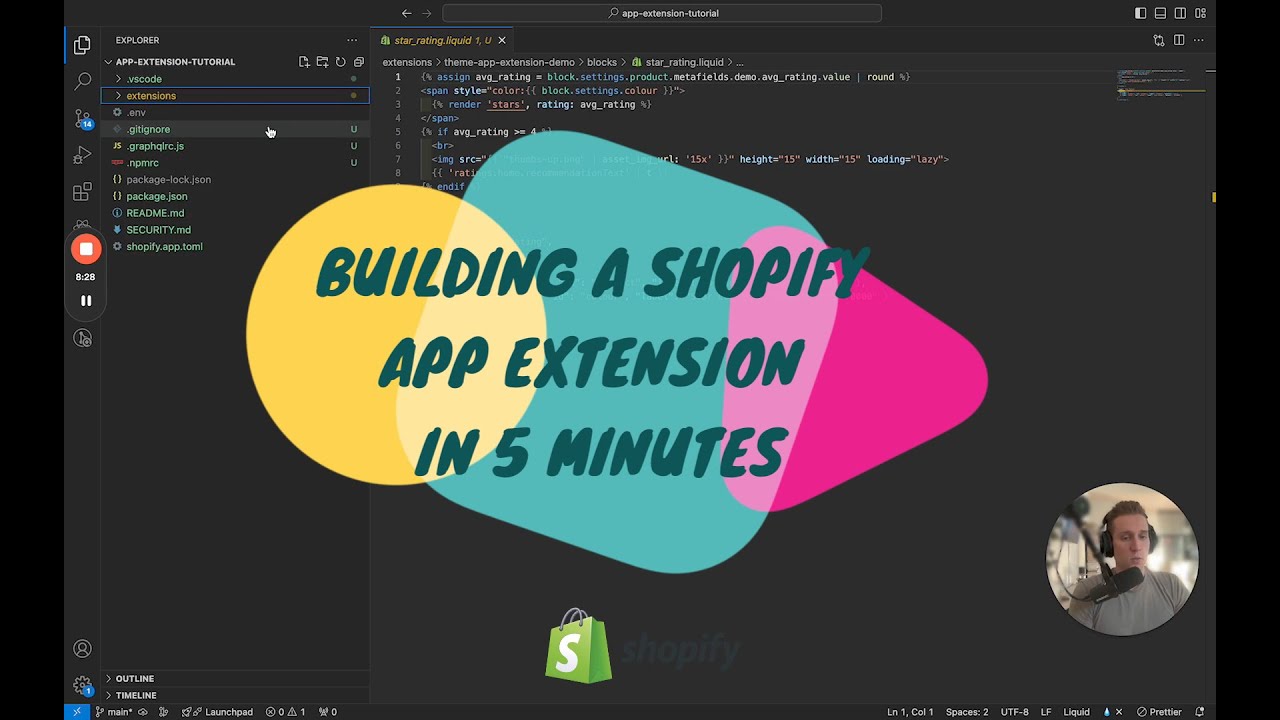
Task: Toggle the secondary side bar from the title bar
Action: click(x=1180, y=13)
